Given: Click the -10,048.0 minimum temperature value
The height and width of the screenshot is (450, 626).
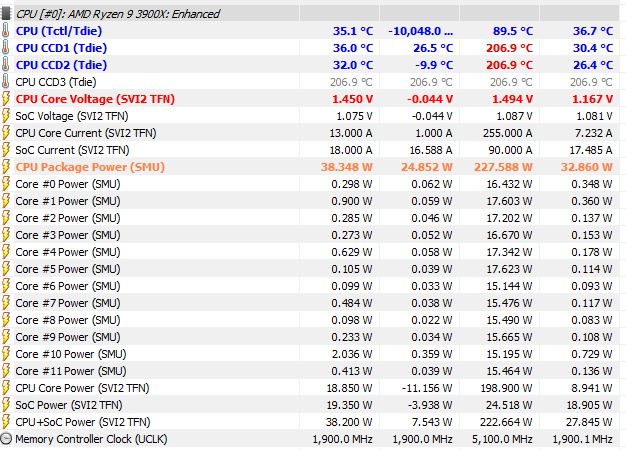Looking at the screenshot, I should point(421,31).
